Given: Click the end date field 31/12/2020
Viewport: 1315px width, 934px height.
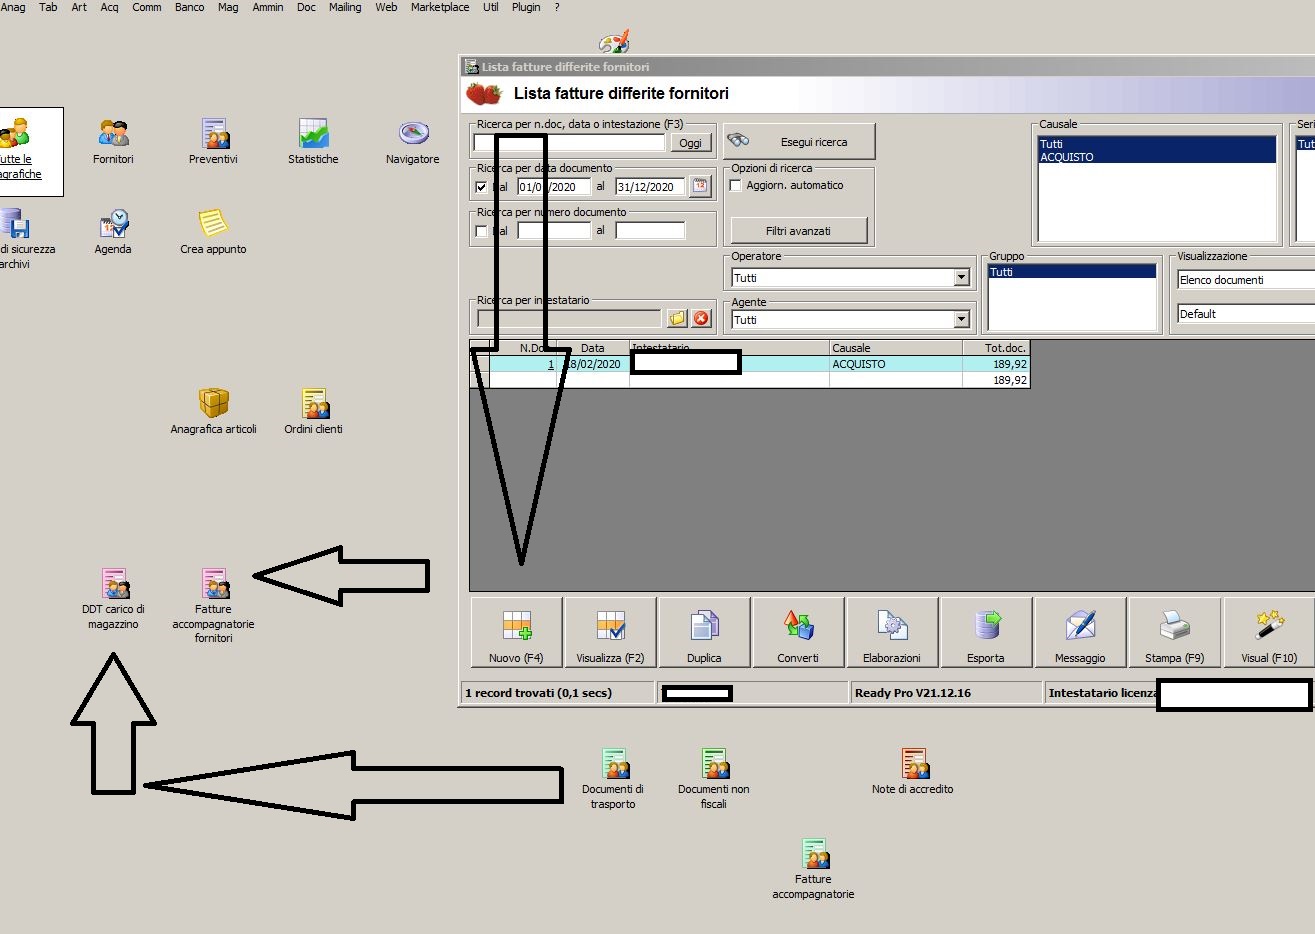Looking at the screenshot, I should tap(650, 187).
